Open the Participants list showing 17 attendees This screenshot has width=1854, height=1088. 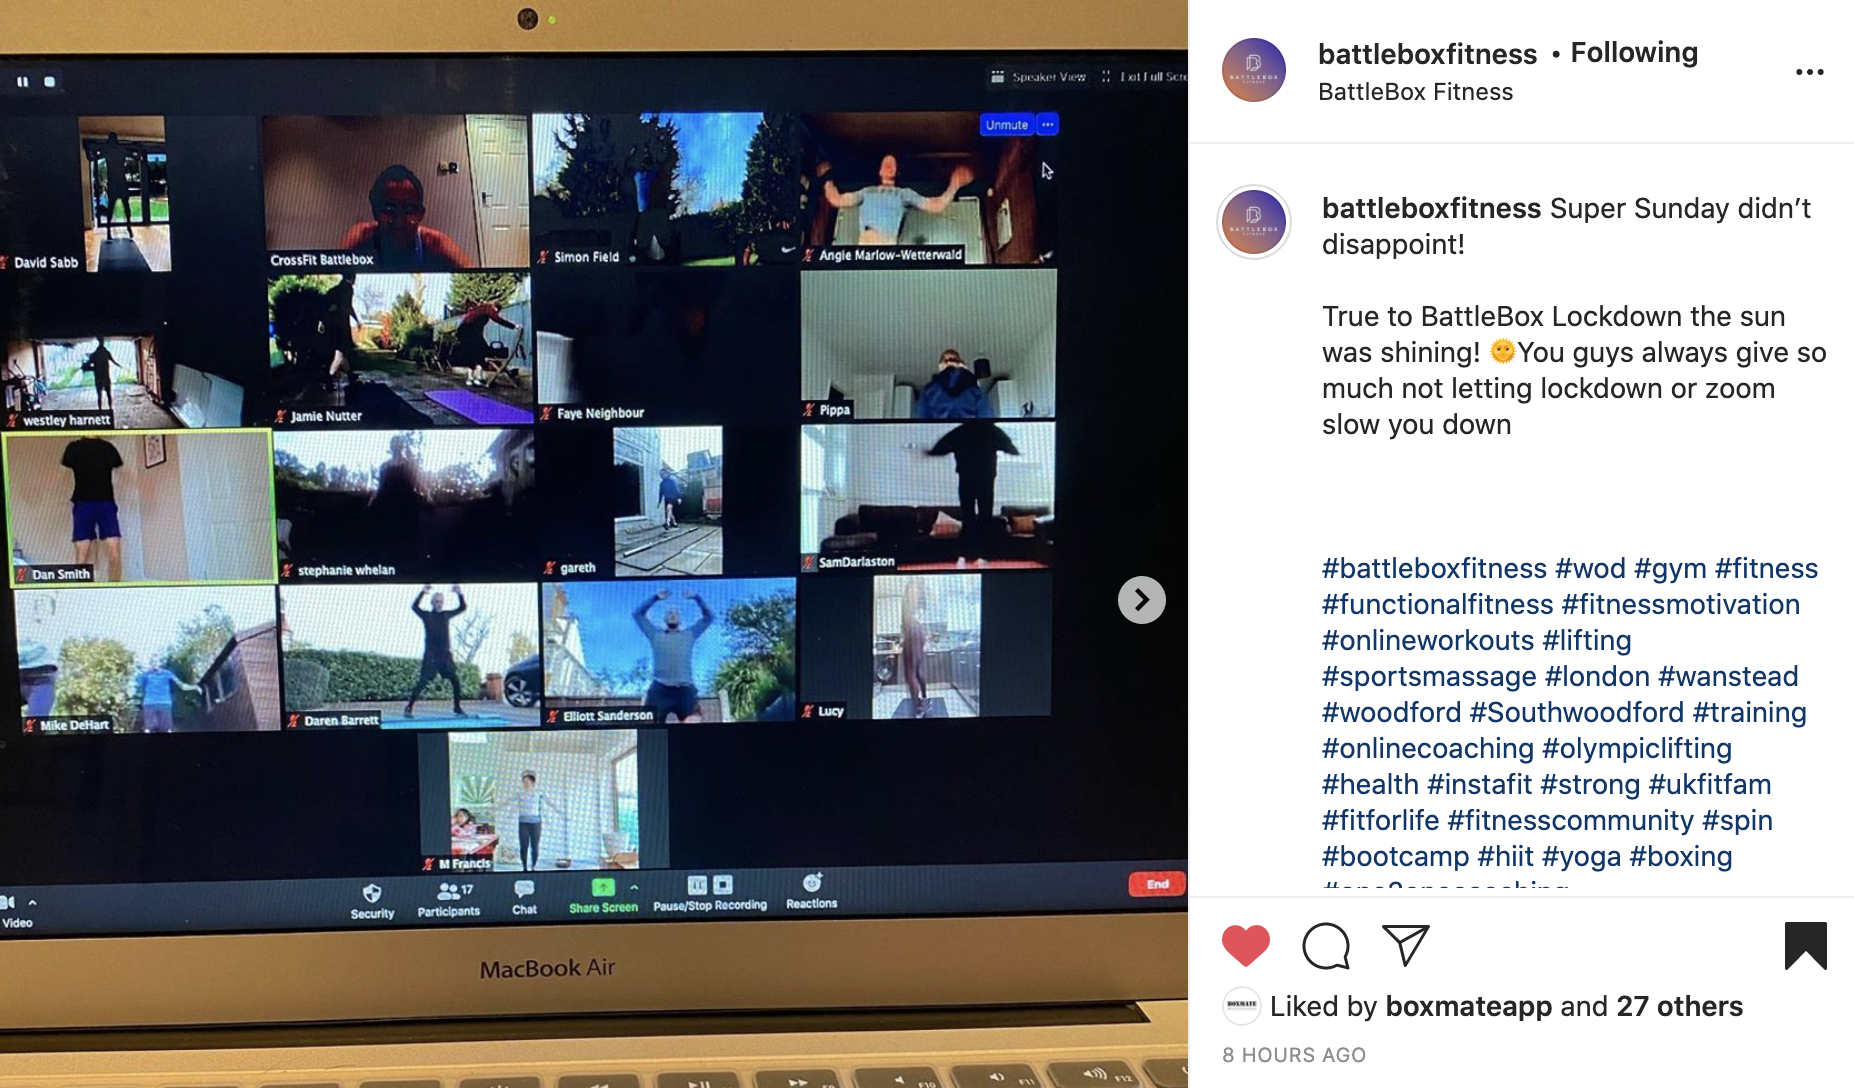click(448, 893)
